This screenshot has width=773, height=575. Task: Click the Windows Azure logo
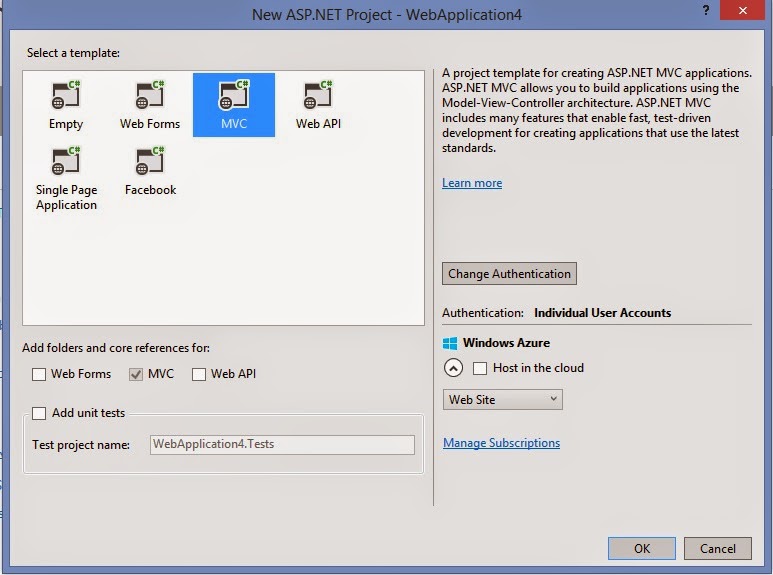(450, 343)
